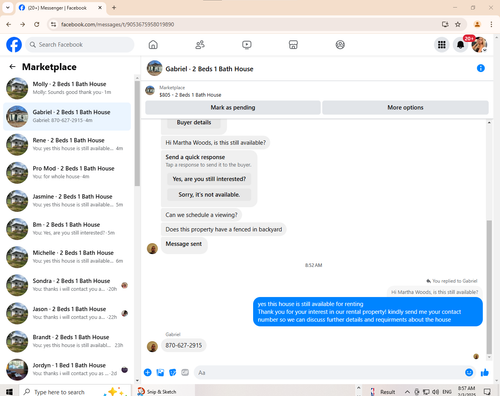Click the Messenger | Facebook browser tab
The width and height of the screenshot is (500, 396).
[61, 8]
